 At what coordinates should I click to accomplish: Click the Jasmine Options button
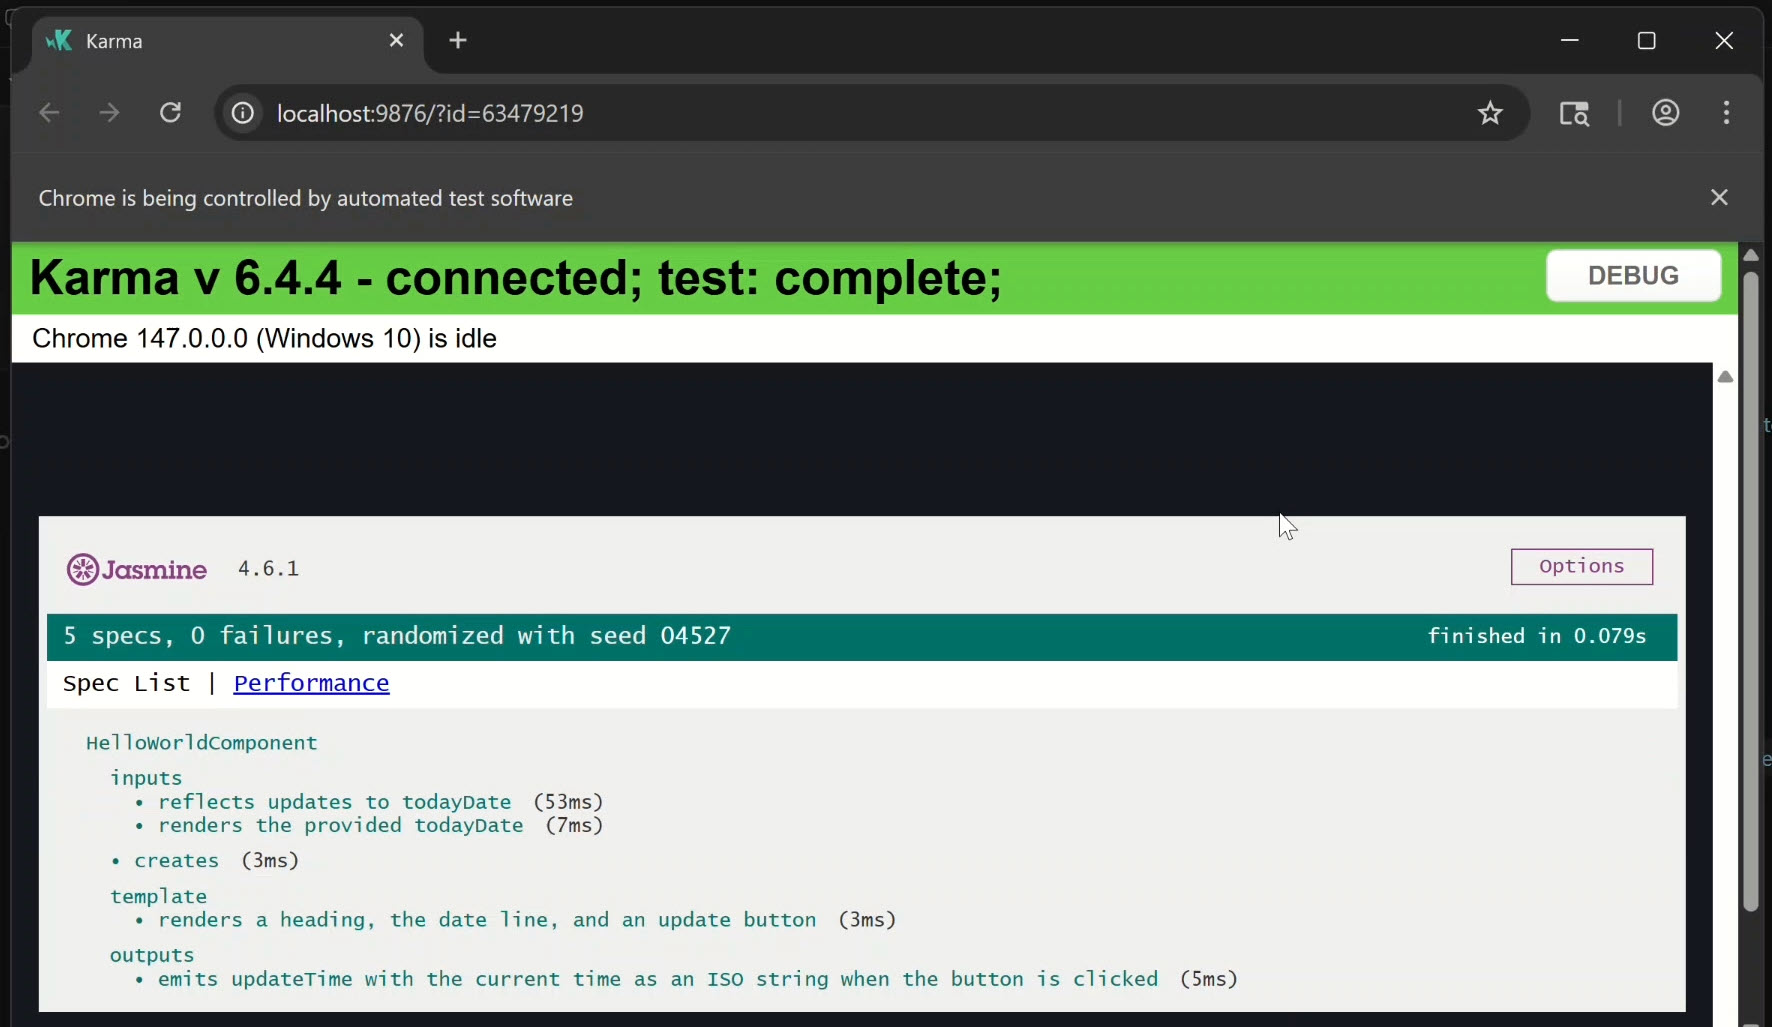coord(1582,566)
